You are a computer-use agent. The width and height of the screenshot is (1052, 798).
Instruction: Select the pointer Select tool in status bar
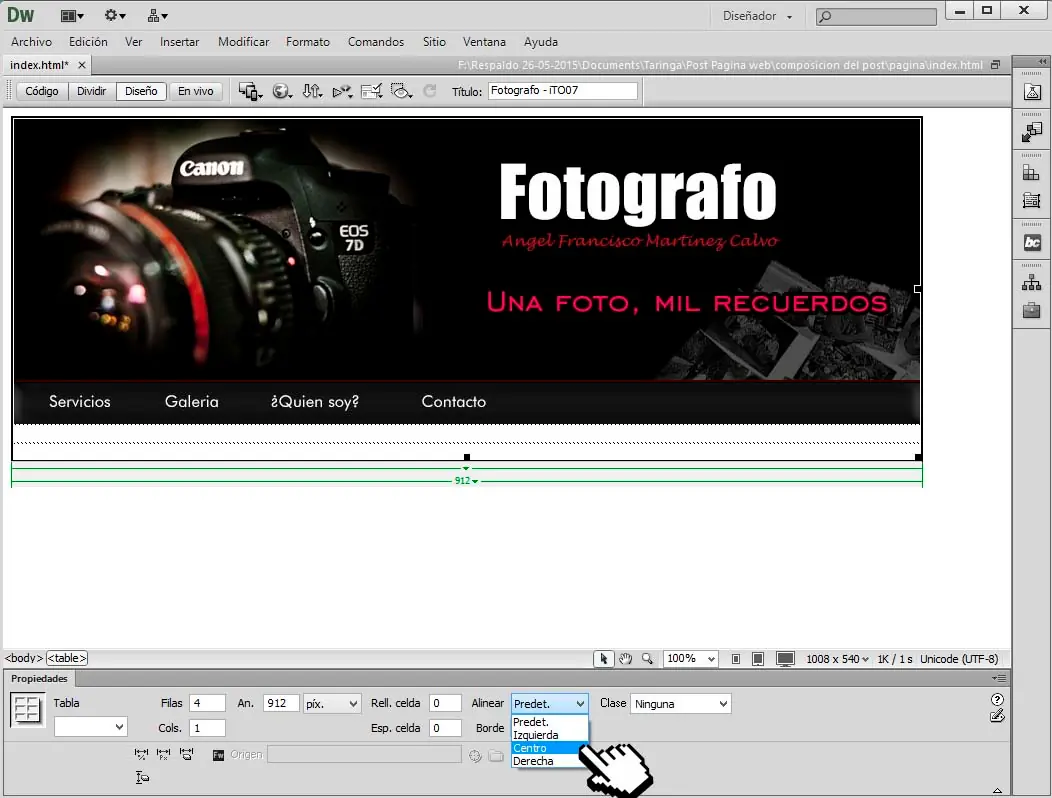tap(603, 659)
